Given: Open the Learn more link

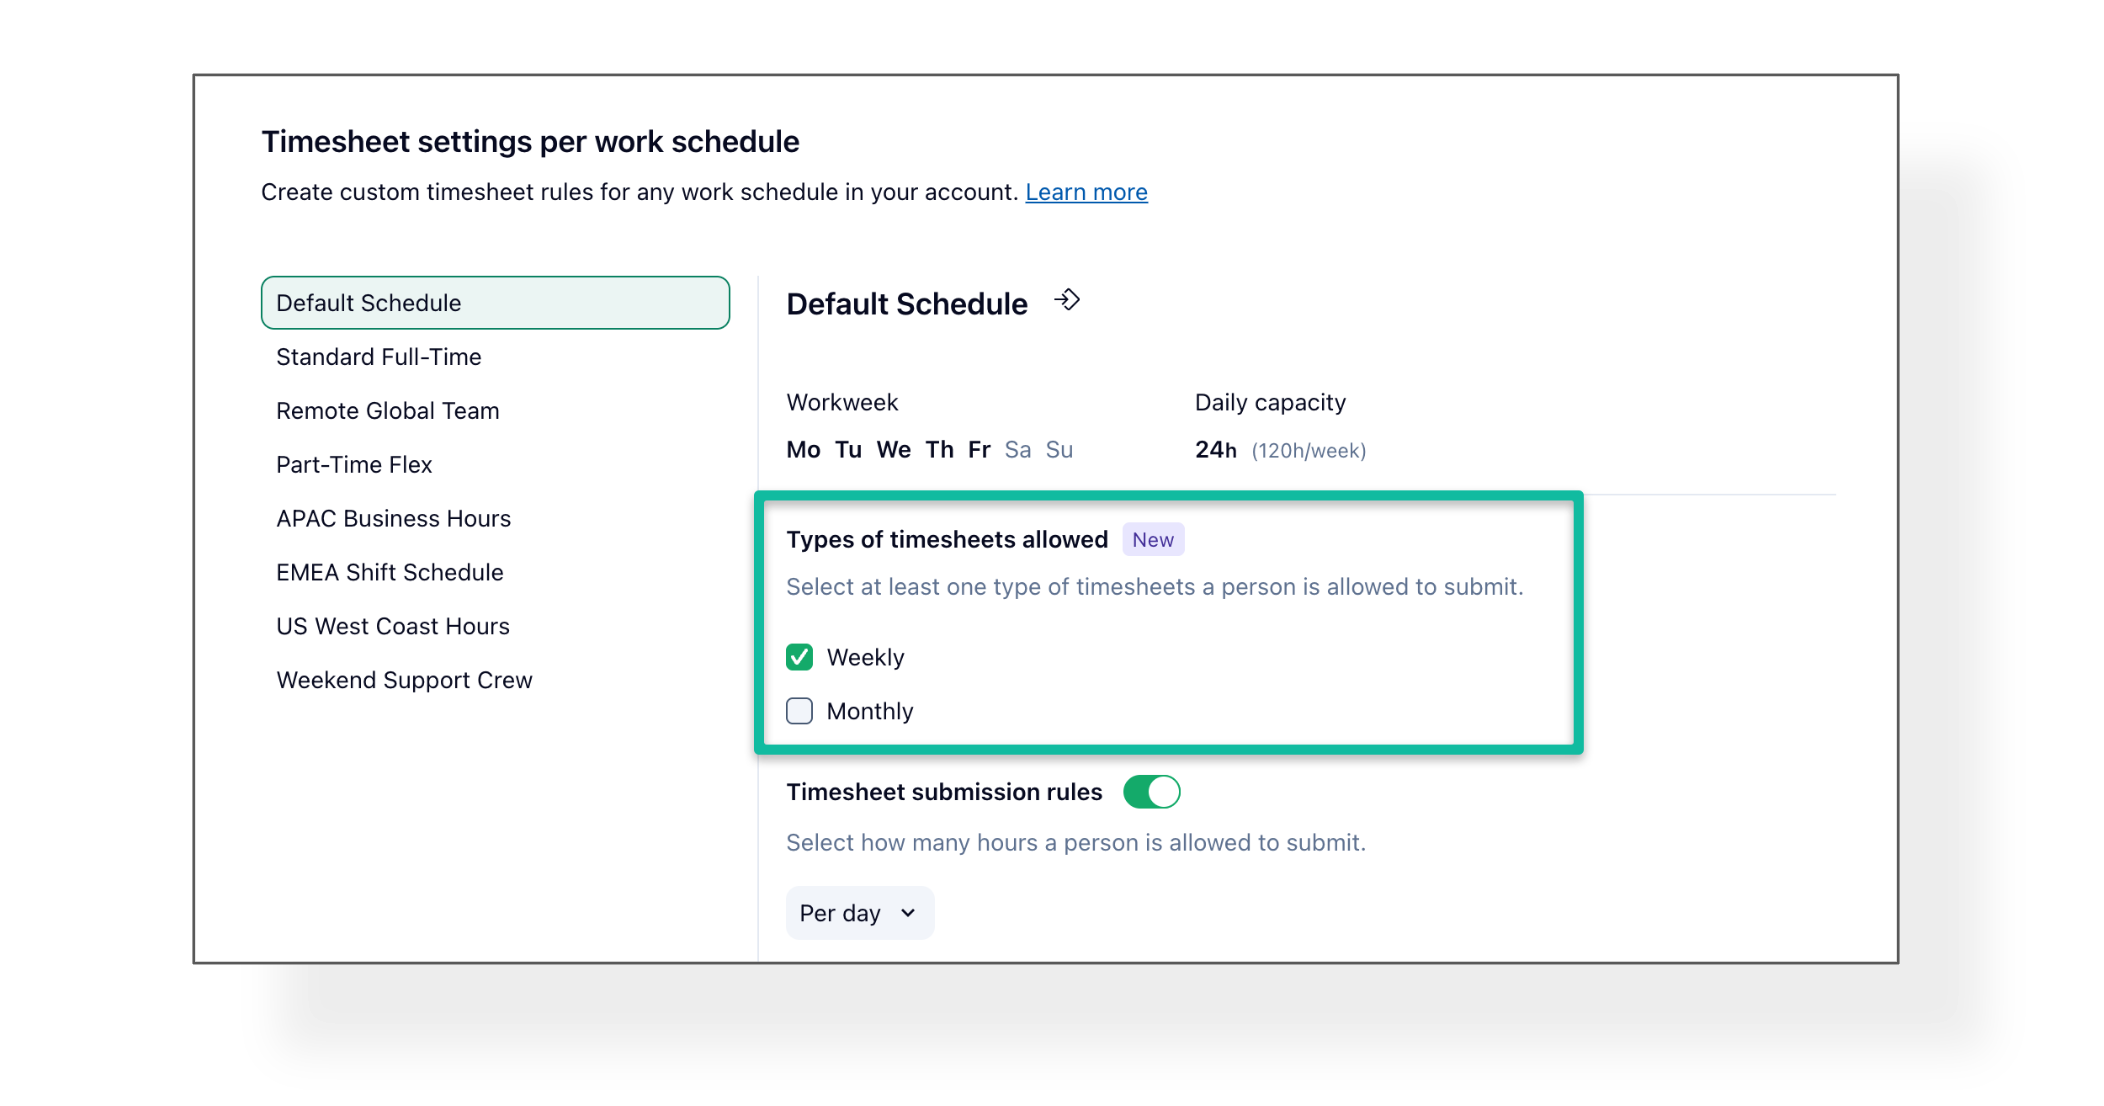Looking at the screenshot, I should 1086,192.
